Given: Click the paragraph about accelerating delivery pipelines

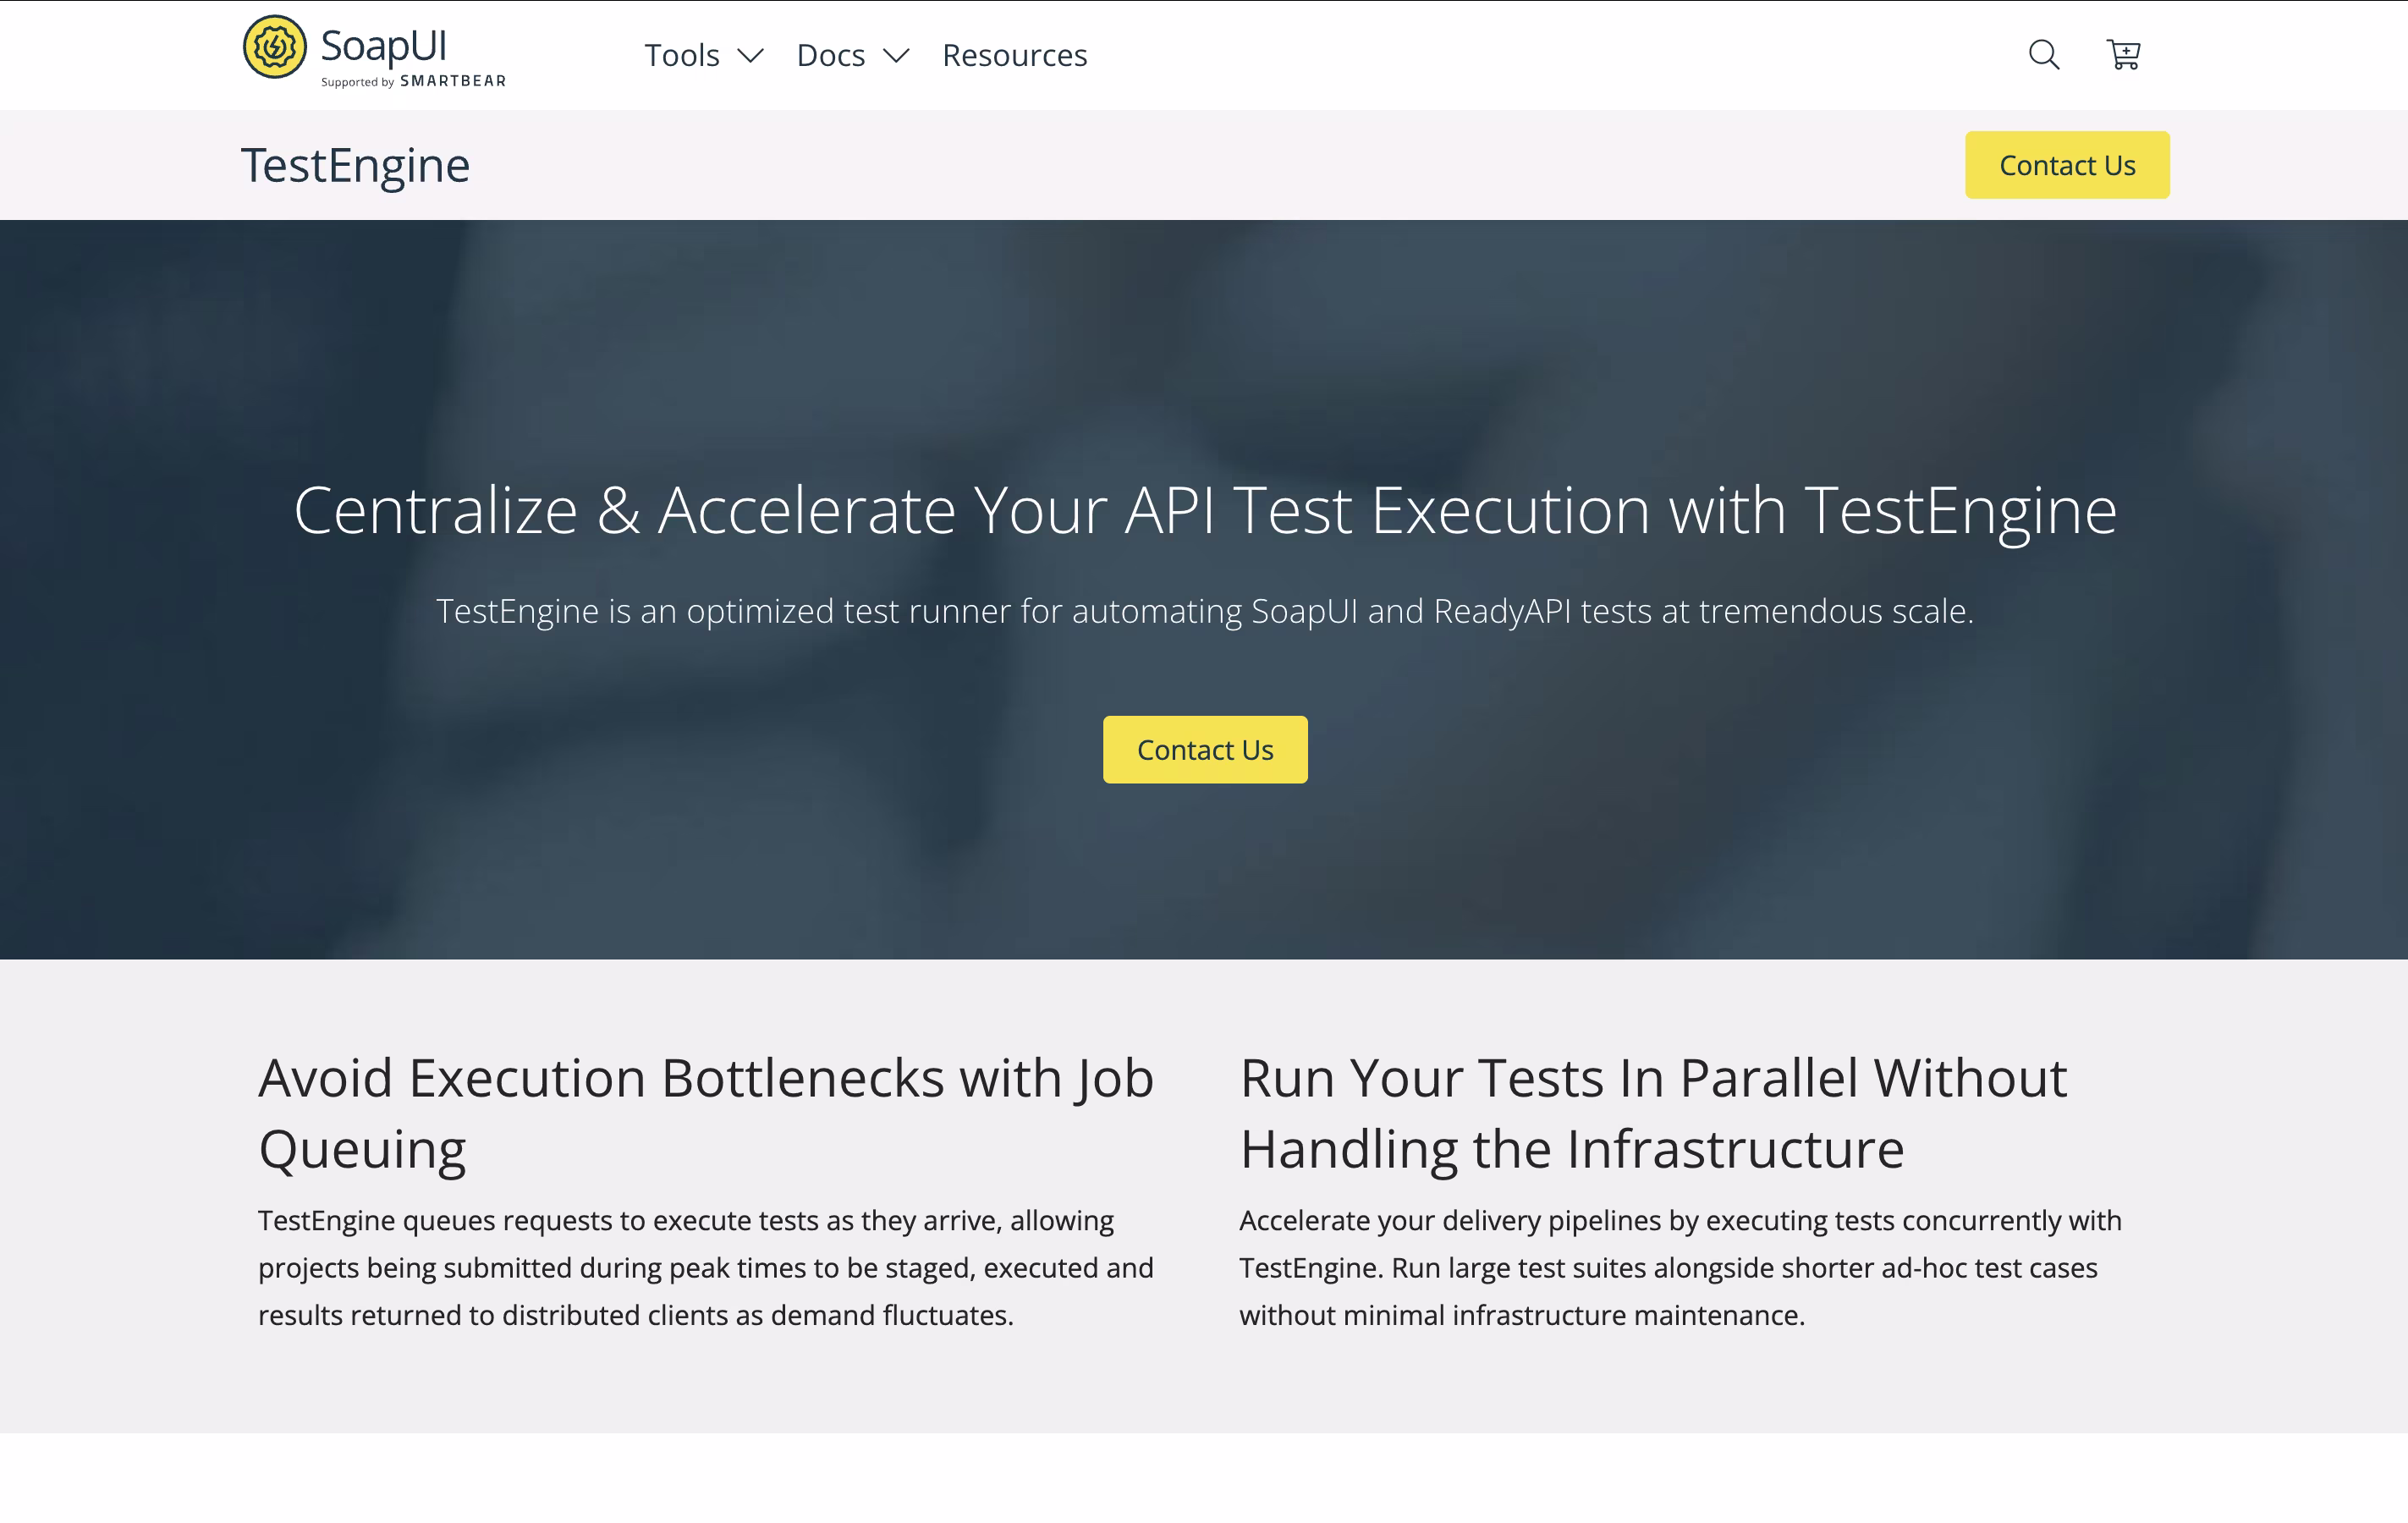Looking at the screenshot, I should [x=1680, y=1267].
